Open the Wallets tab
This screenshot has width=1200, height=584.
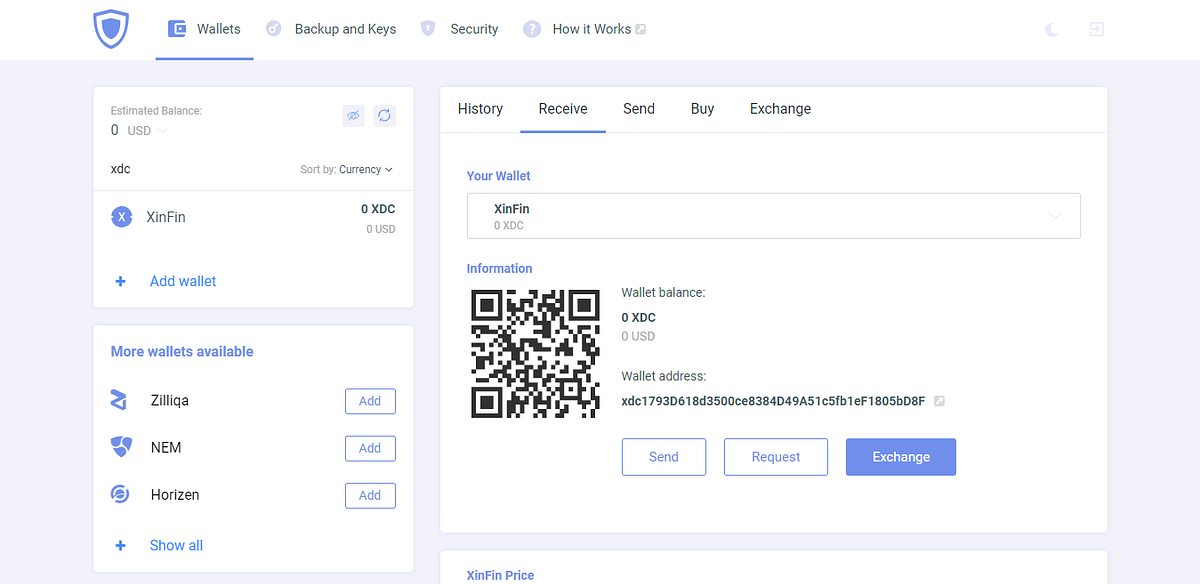tap(205, 29)
